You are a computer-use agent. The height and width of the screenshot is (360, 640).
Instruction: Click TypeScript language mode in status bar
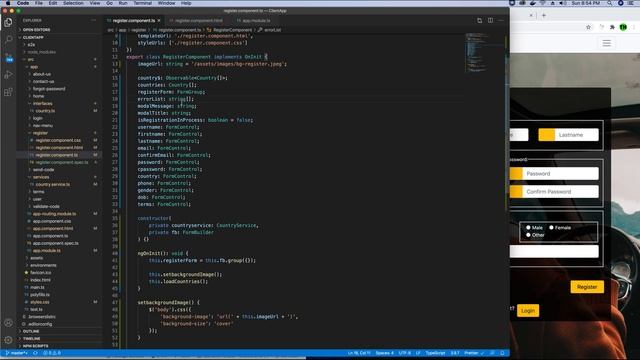[x=435, y=353]
